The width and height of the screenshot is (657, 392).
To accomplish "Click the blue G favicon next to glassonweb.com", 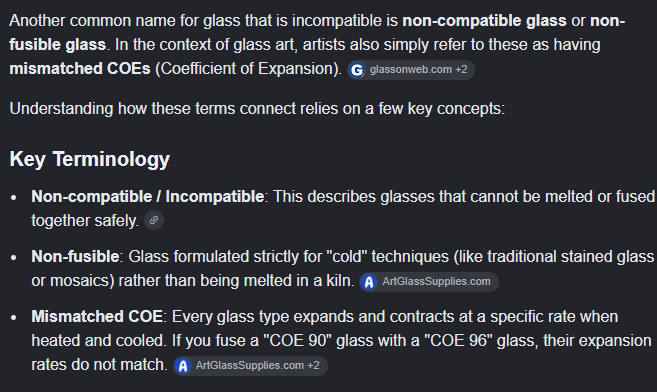I will coord(357,70).
